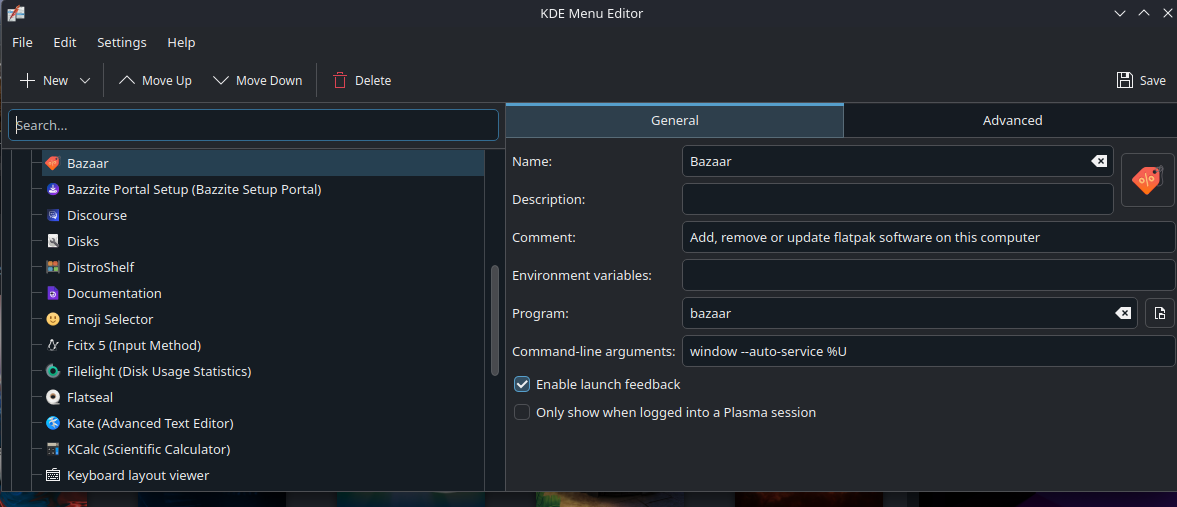The image size is (1177, 507).
Task: Click the Disks app icon
Action: pyautogui.click(x=53, y=241)
